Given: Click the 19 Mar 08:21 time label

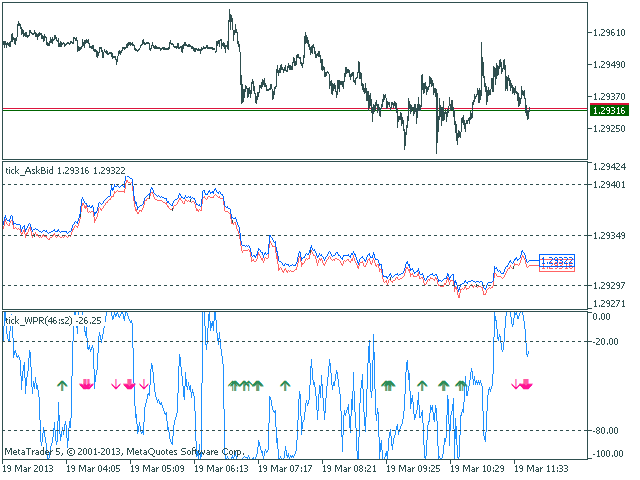Looking at the screenshot, I should coord(349,469).
